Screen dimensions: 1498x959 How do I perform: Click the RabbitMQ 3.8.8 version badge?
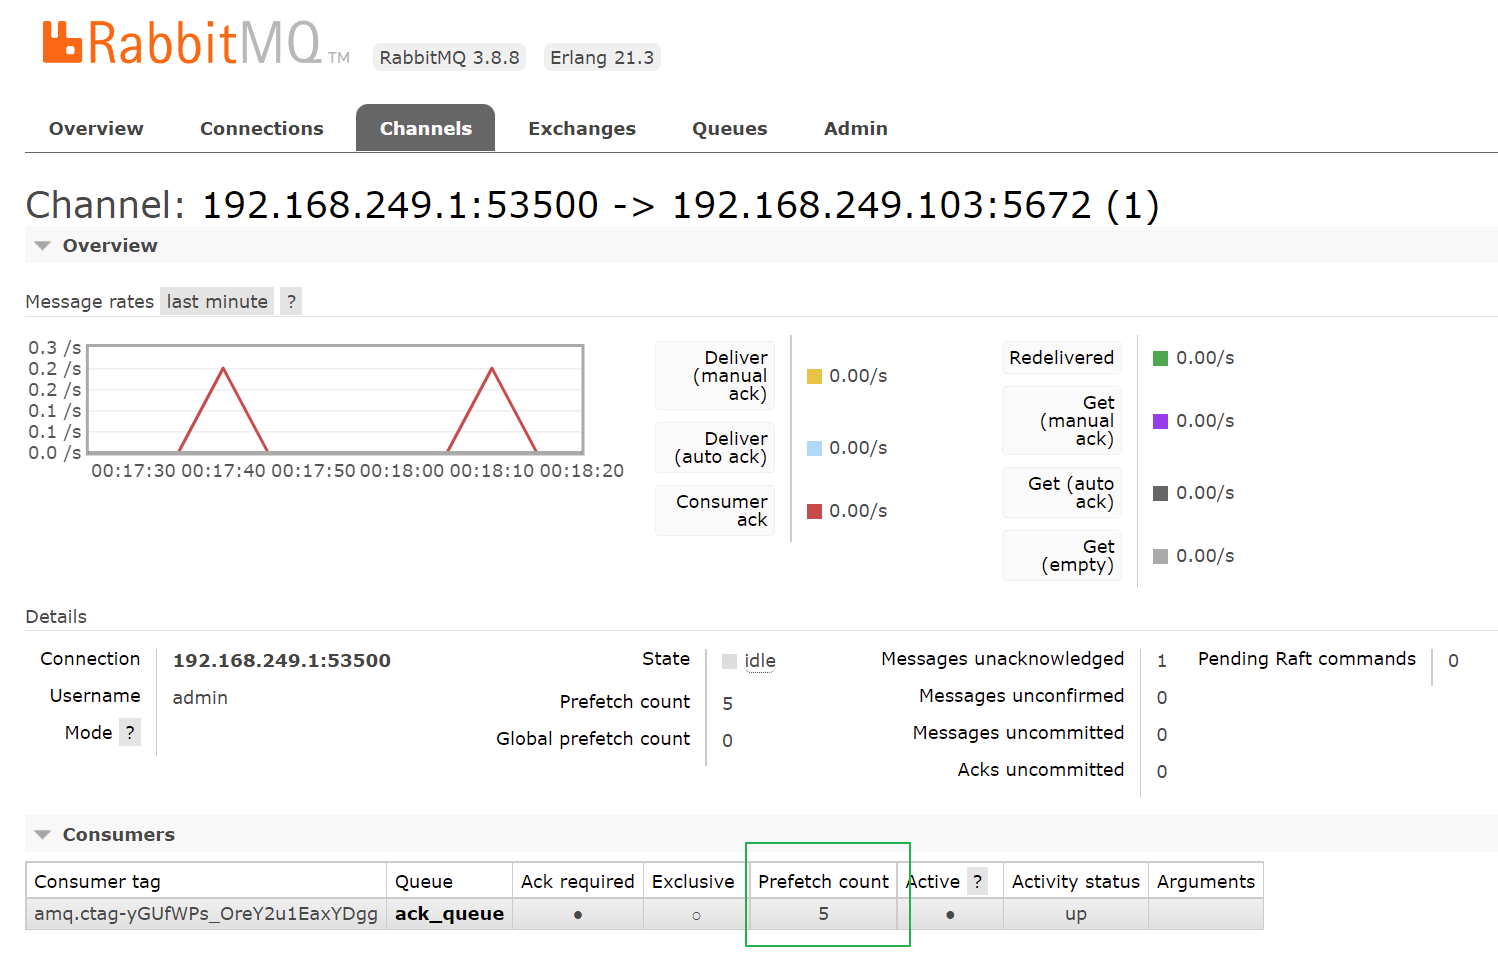pyautogui.click(x=449, y=58)
